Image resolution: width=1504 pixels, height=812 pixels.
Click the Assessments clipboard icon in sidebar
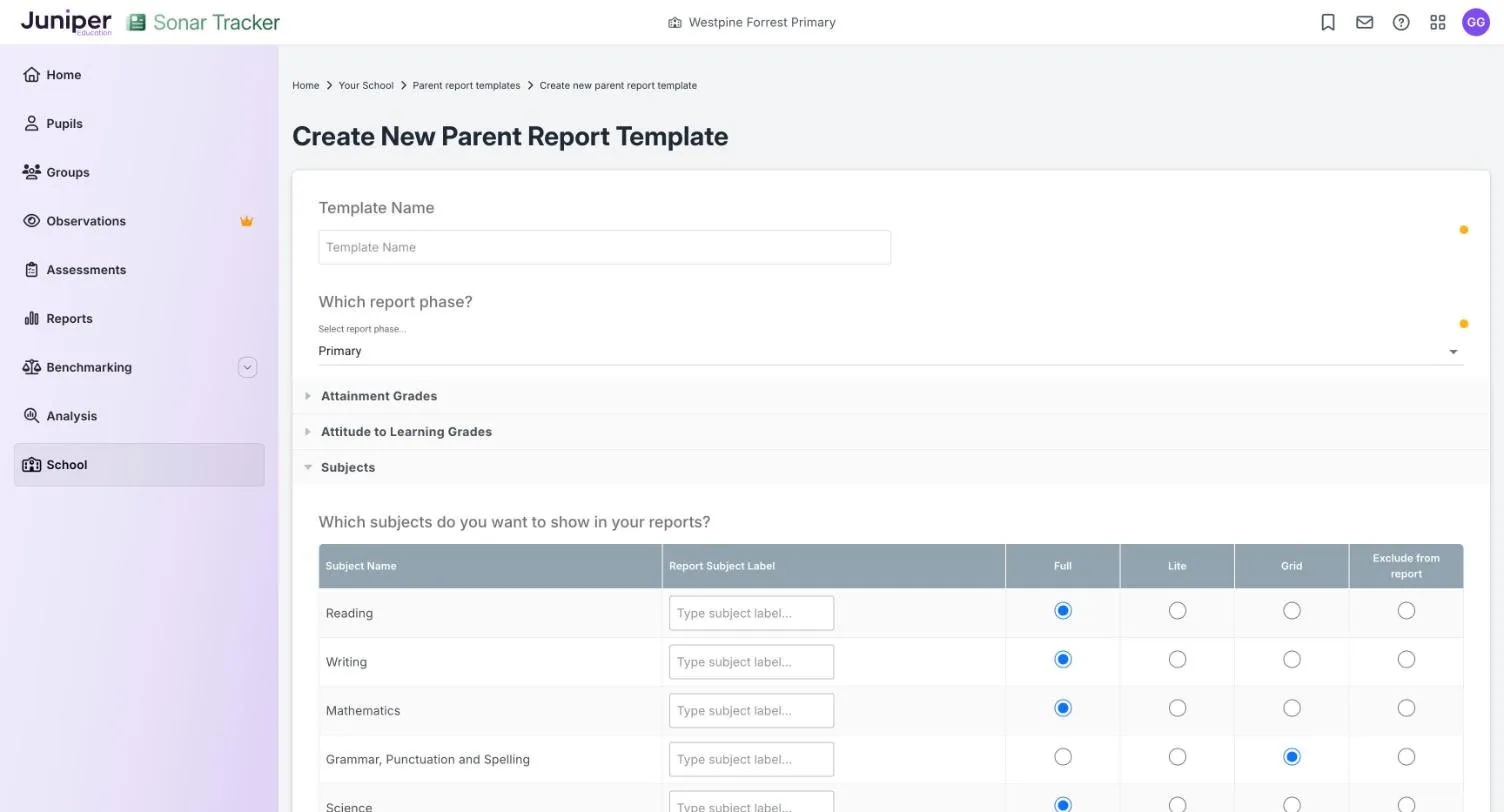pos(31,270)
